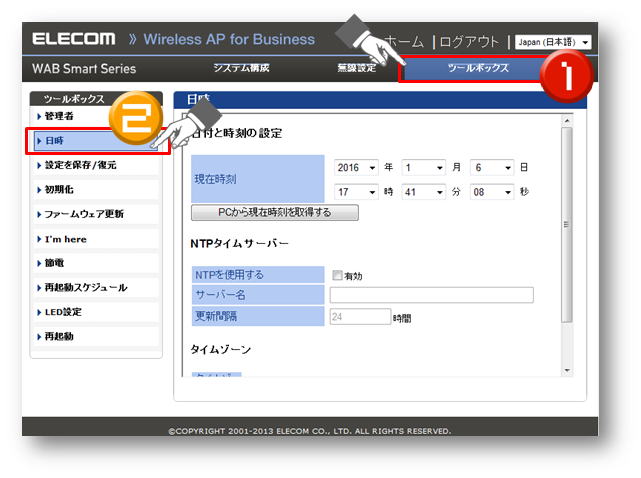
Task: Click PCから現在時刻を取得する button
Action: coord(275,213)
